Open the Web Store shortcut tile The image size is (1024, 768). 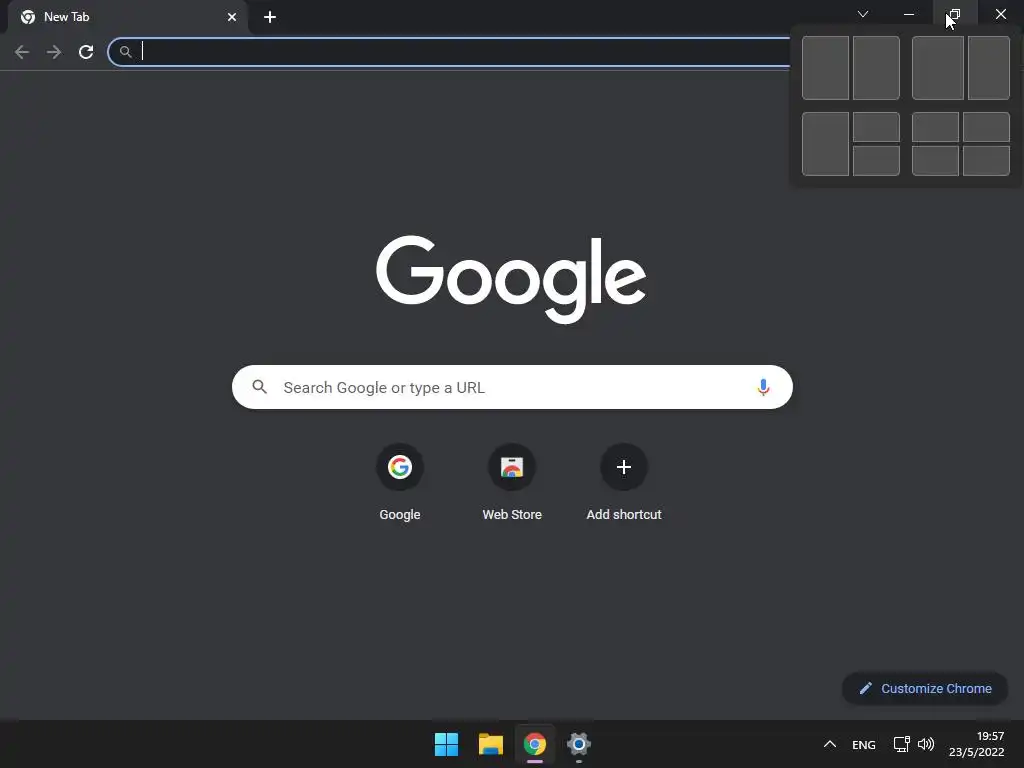[x=512, y=483]
